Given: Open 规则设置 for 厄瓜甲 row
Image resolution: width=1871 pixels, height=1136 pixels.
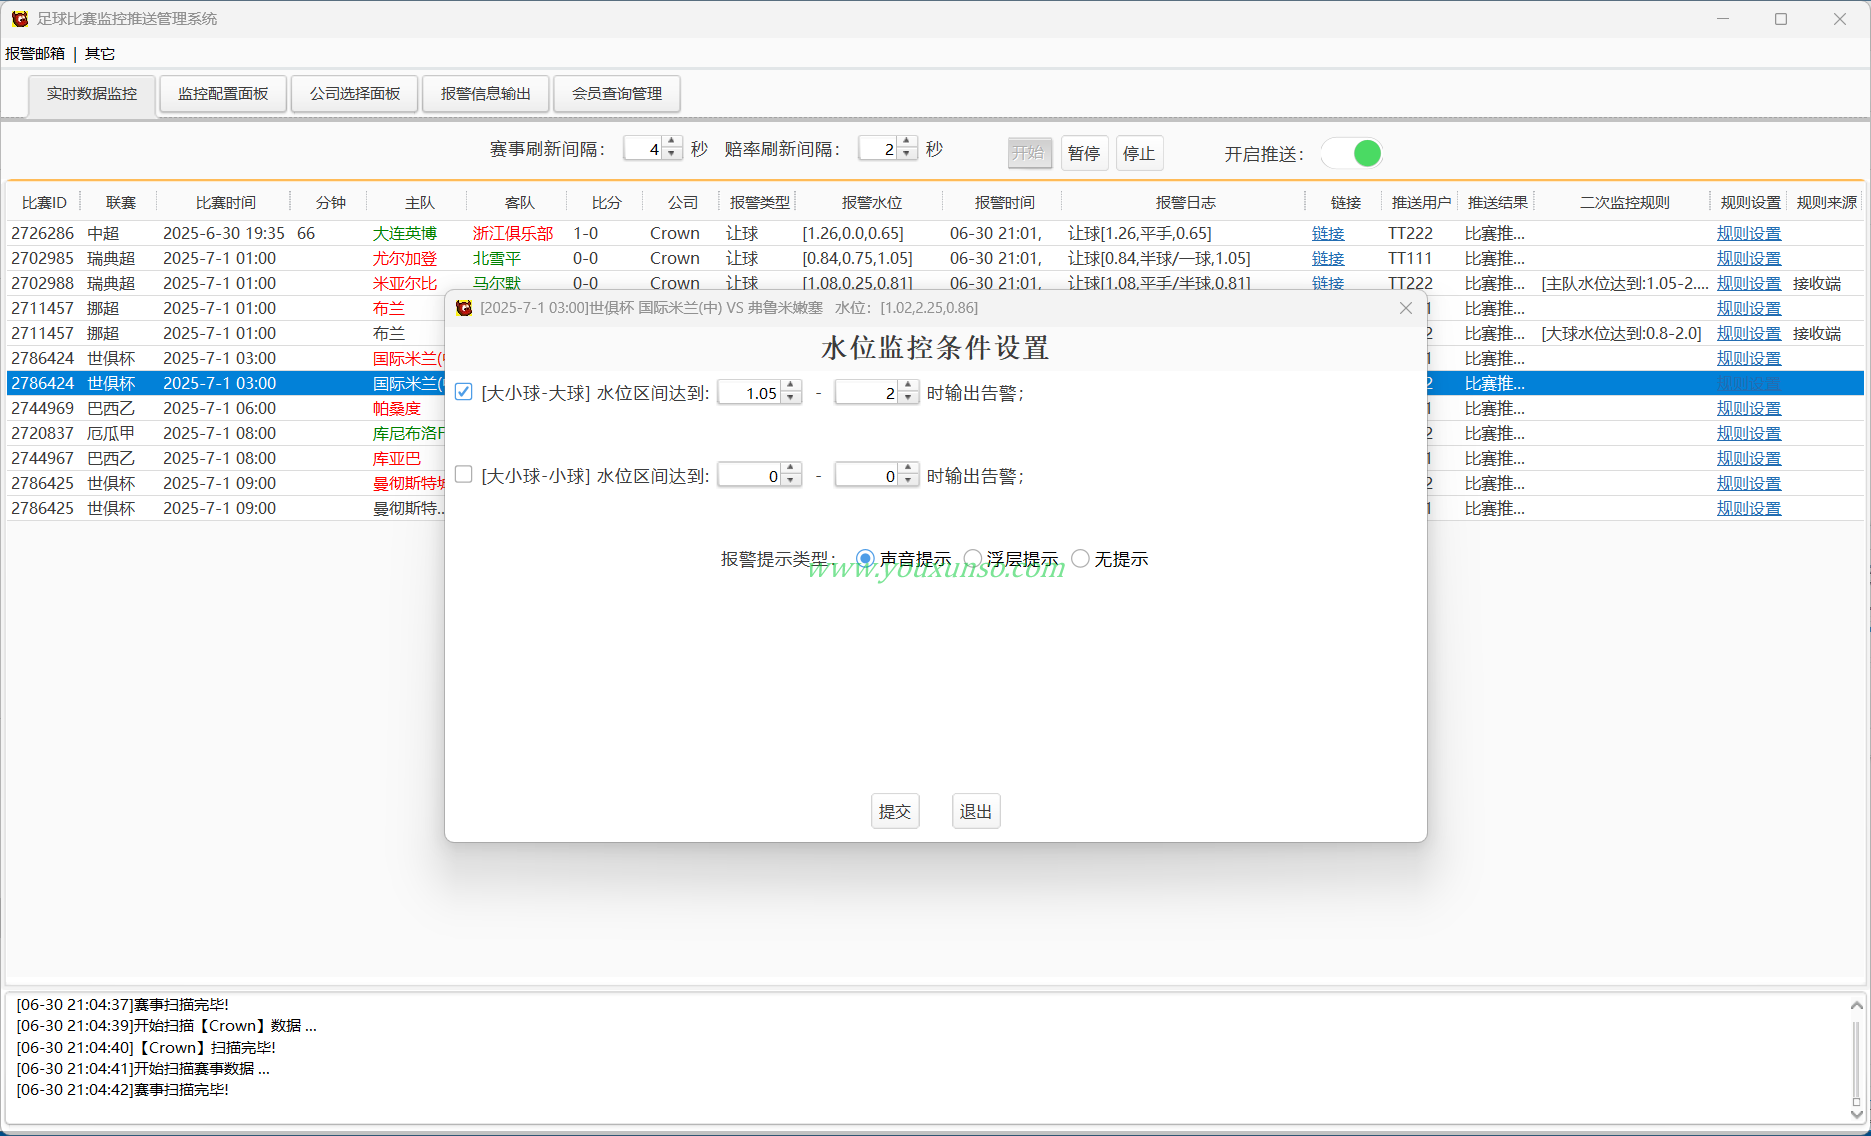Looking at the screenshot, I should (x=1749, y=433).
